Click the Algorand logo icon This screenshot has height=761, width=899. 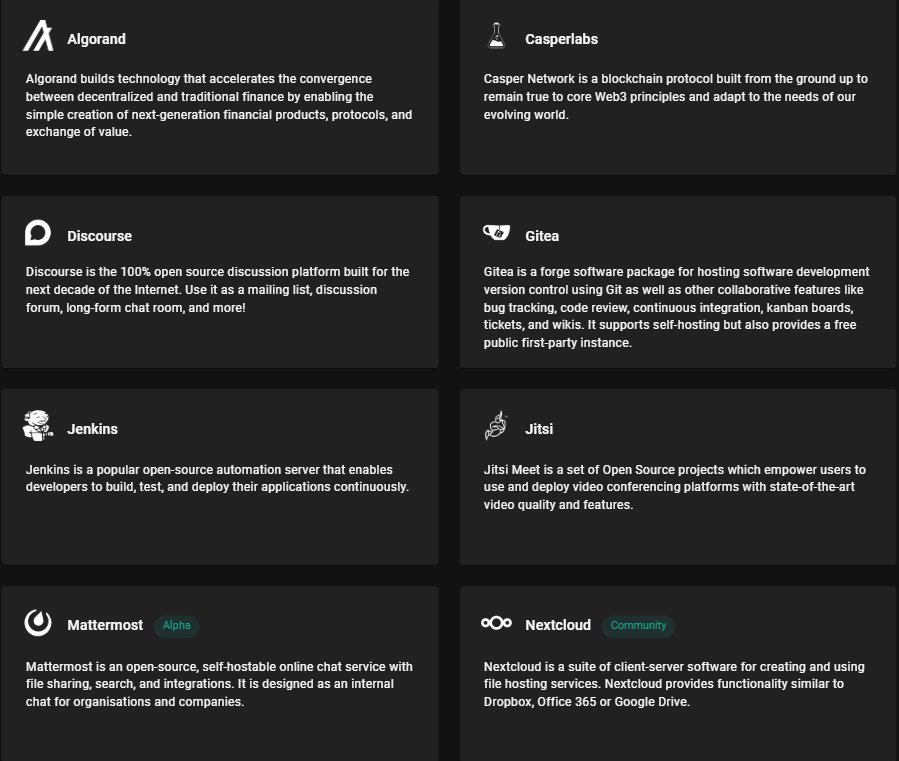pyautogui.click(x=37, y=36)
